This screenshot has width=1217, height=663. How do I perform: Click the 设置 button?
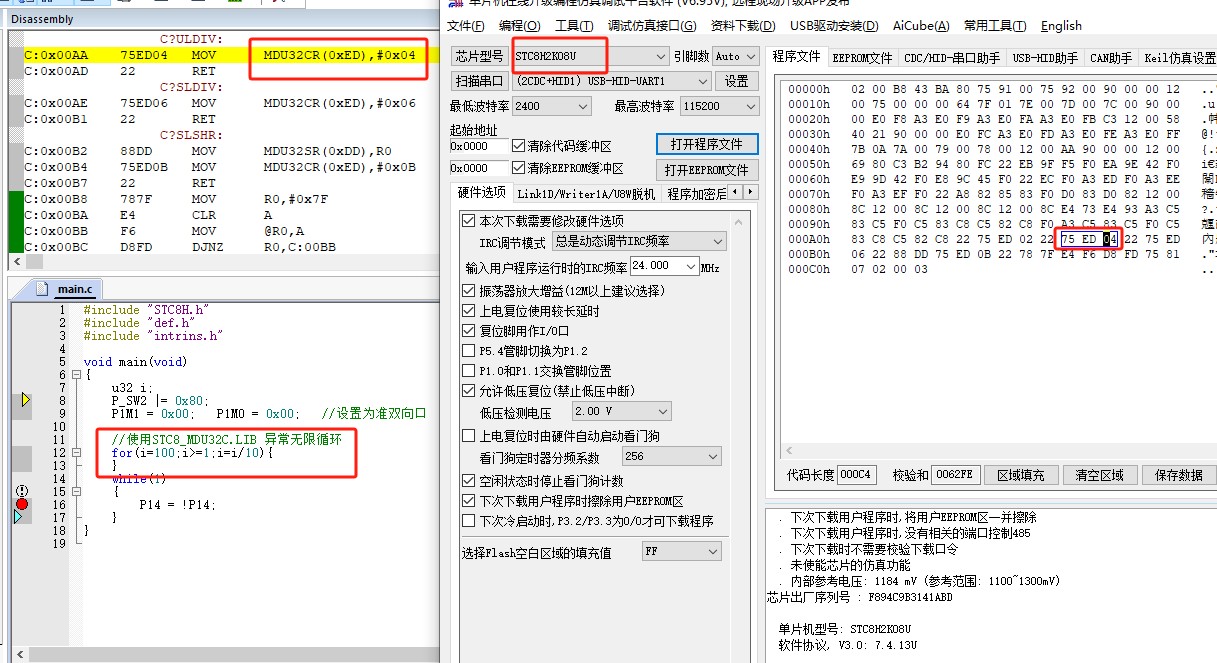pyautogui.click(x=737, y=81)
